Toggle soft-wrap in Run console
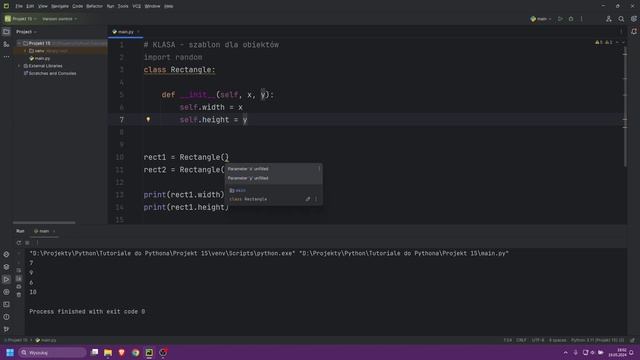This screenshot has width=640, height=360. (x=19, y=270)
